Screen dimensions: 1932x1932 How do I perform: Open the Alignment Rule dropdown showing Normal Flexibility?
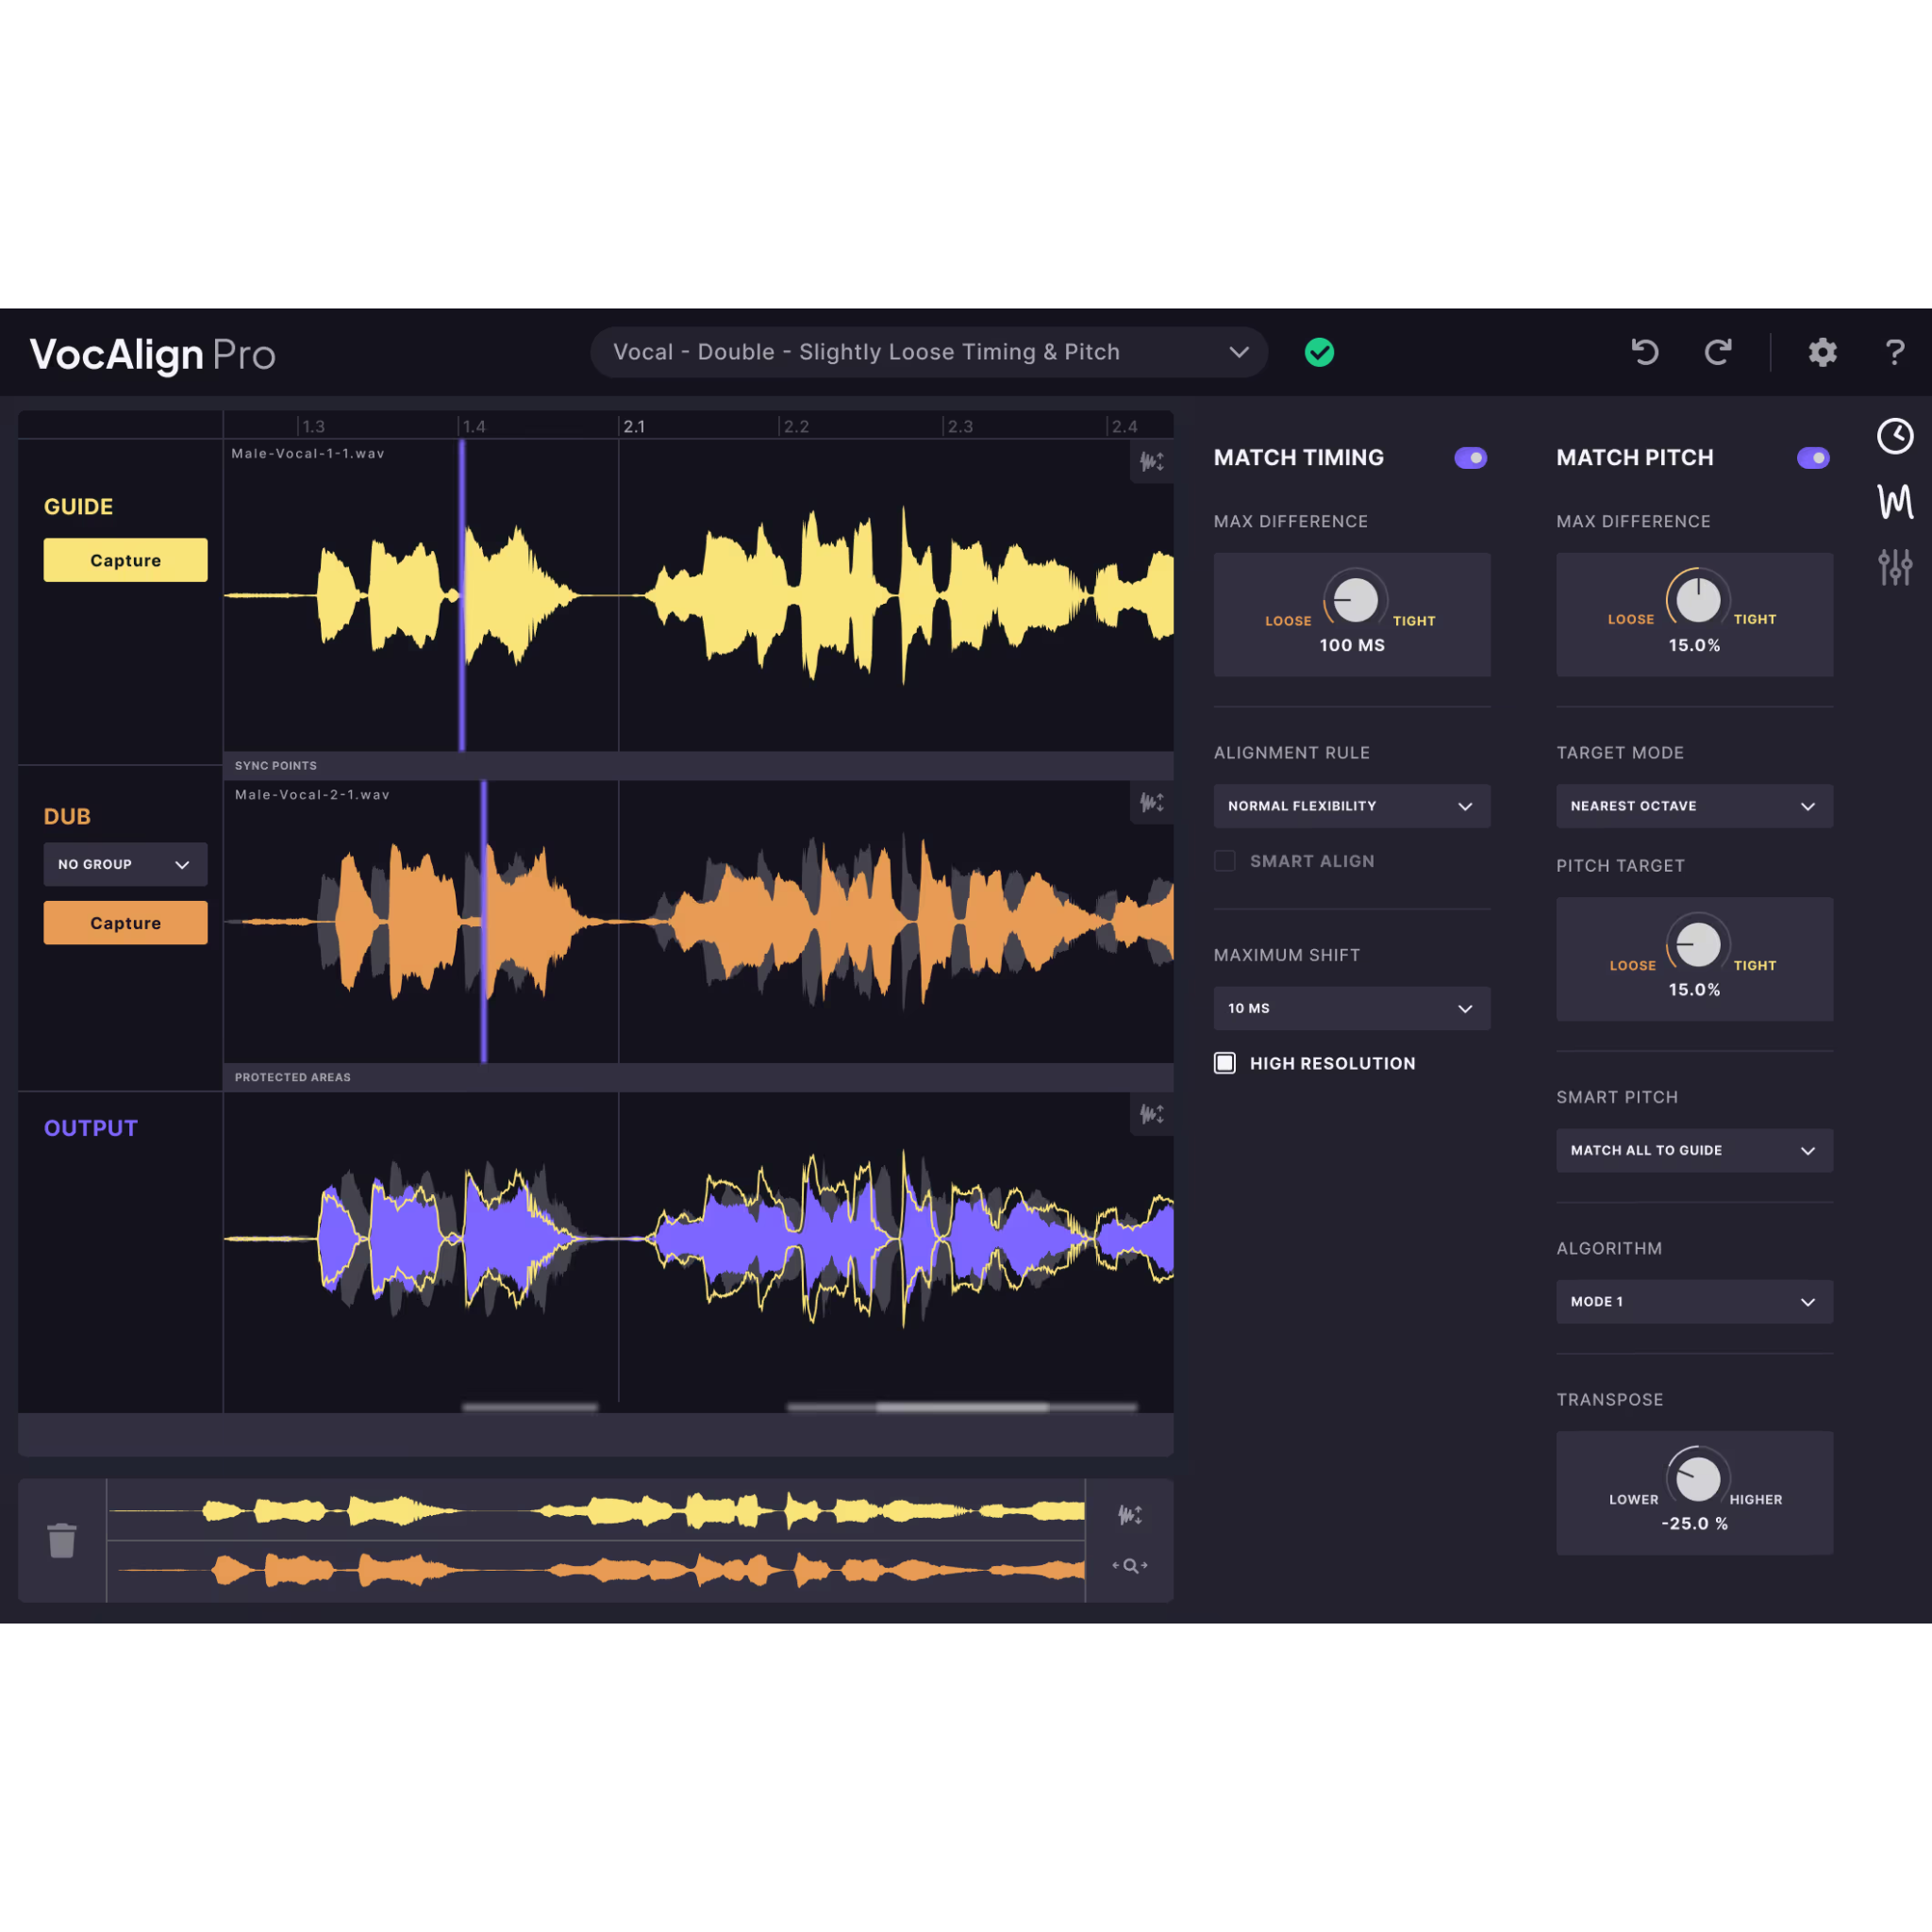click(1352, 806)
